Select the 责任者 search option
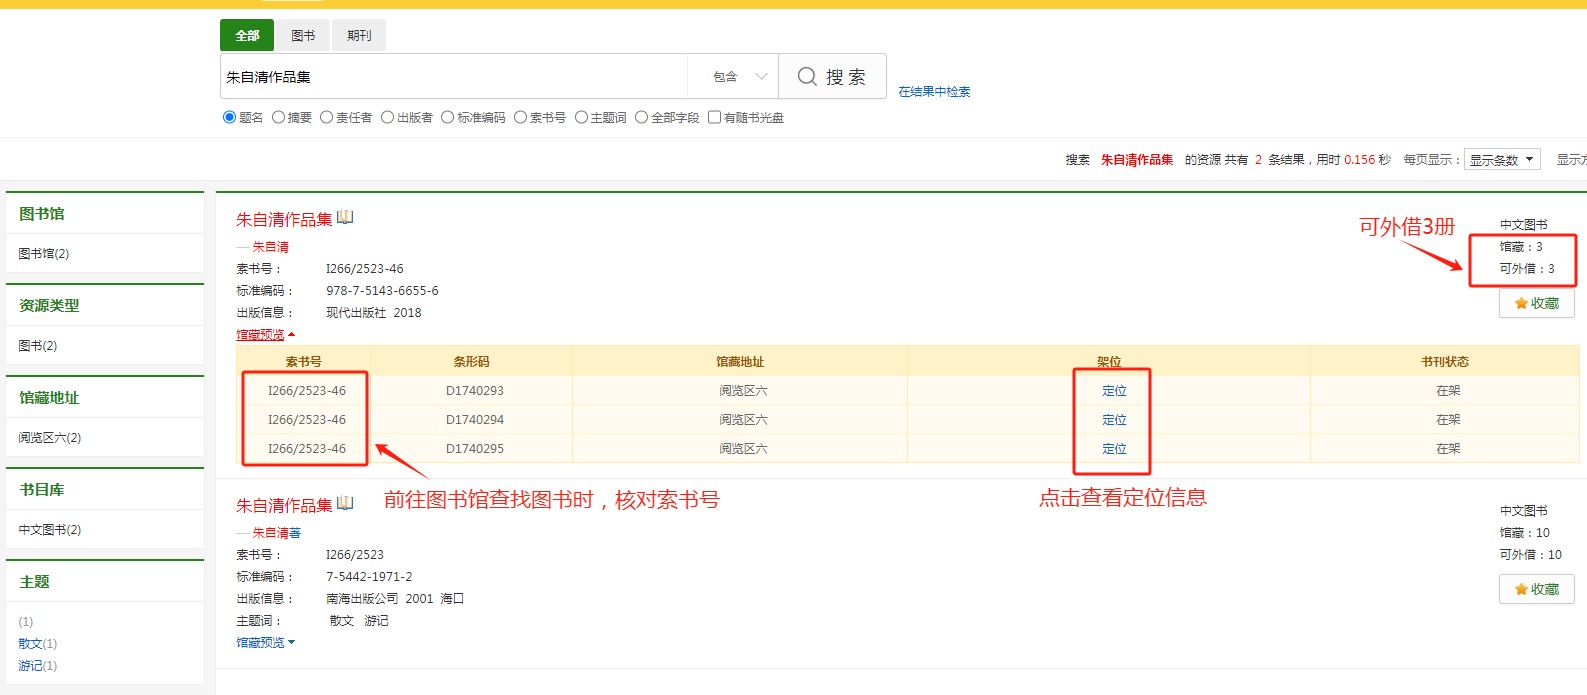The image size is (1587, 695). coord(327,118)
